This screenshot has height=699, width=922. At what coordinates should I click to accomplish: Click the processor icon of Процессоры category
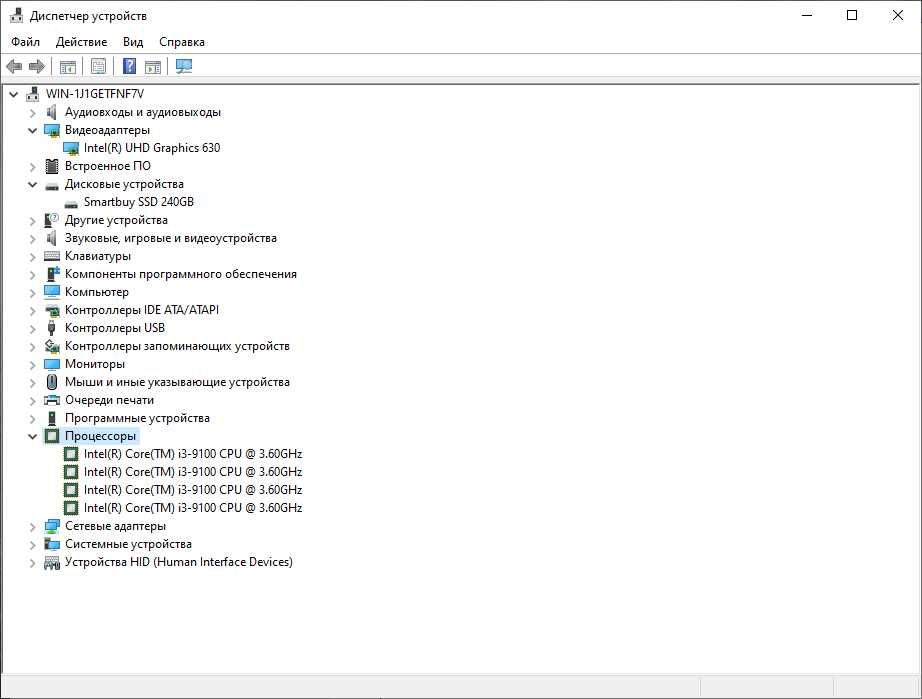point(52,436)
